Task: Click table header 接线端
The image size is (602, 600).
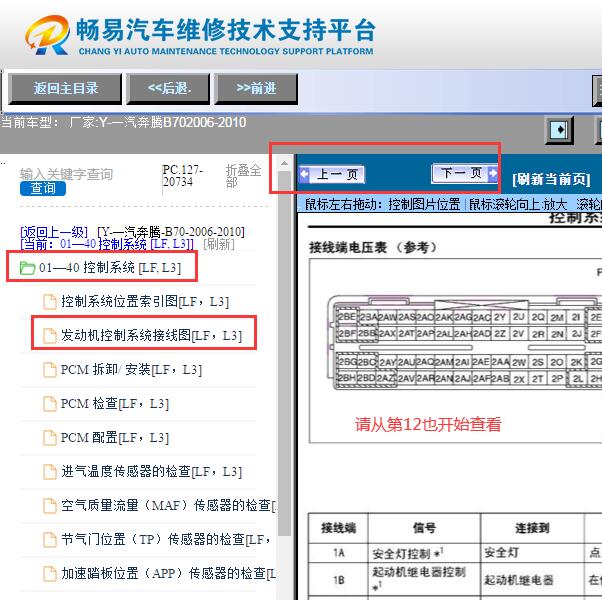Action: pyautogui.click(x=339, y=528)
